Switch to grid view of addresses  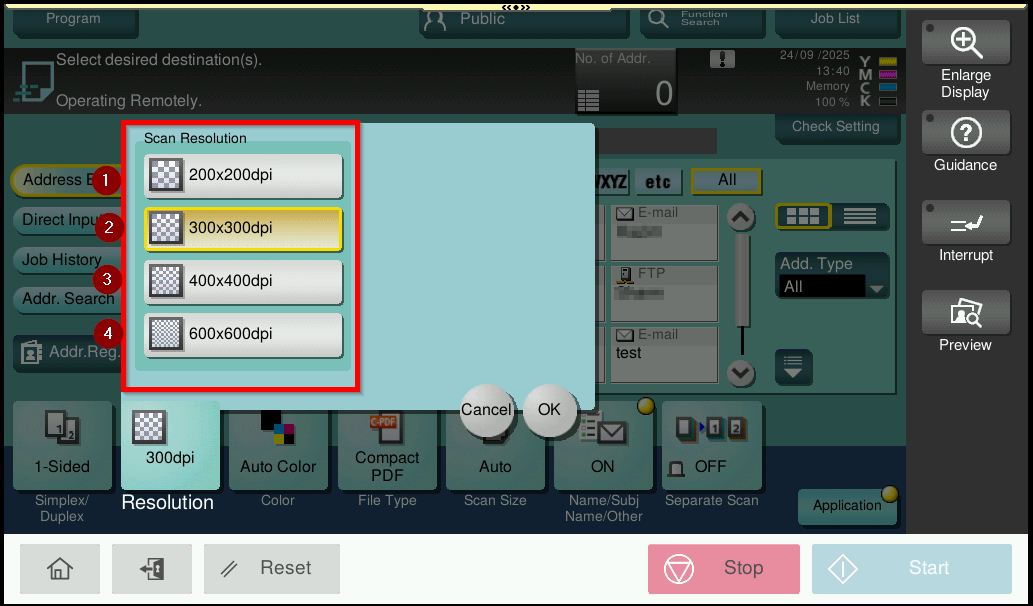802,217
